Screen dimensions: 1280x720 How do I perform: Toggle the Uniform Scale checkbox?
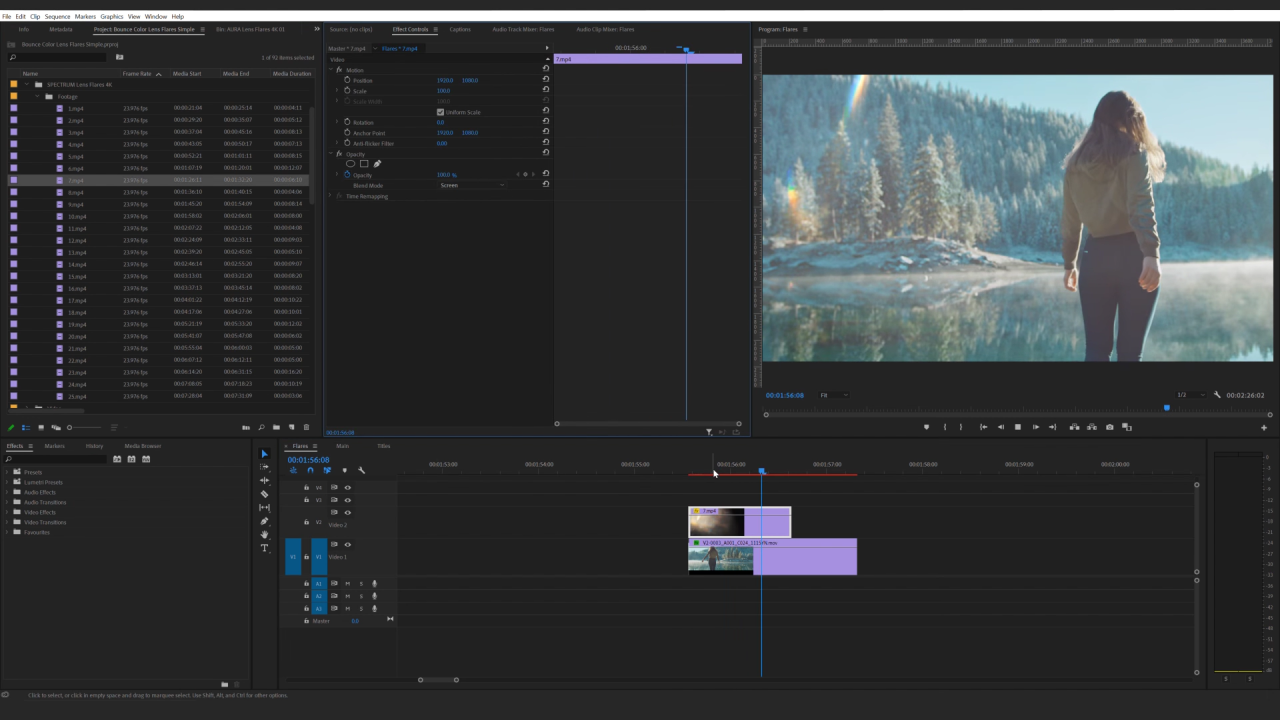[440, 112]
